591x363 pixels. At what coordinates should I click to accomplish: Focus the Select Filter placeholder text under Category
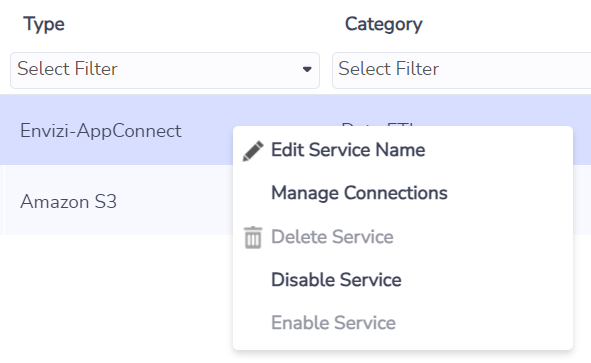389,69
